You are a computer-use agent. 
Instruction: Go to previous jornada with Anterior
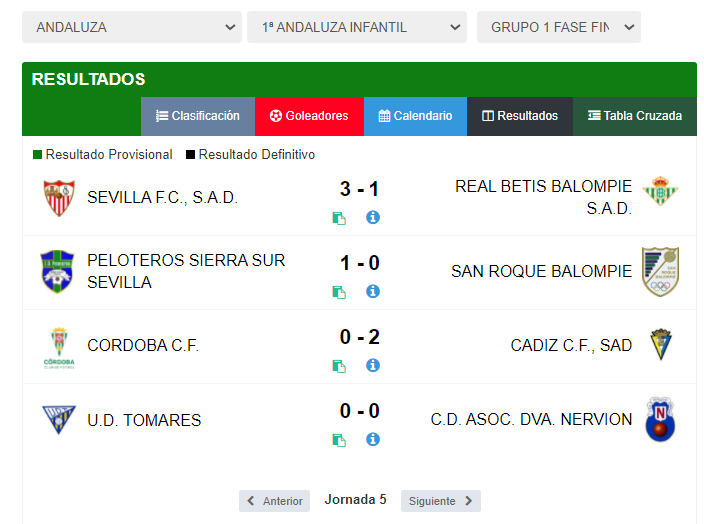pos(274,501)
